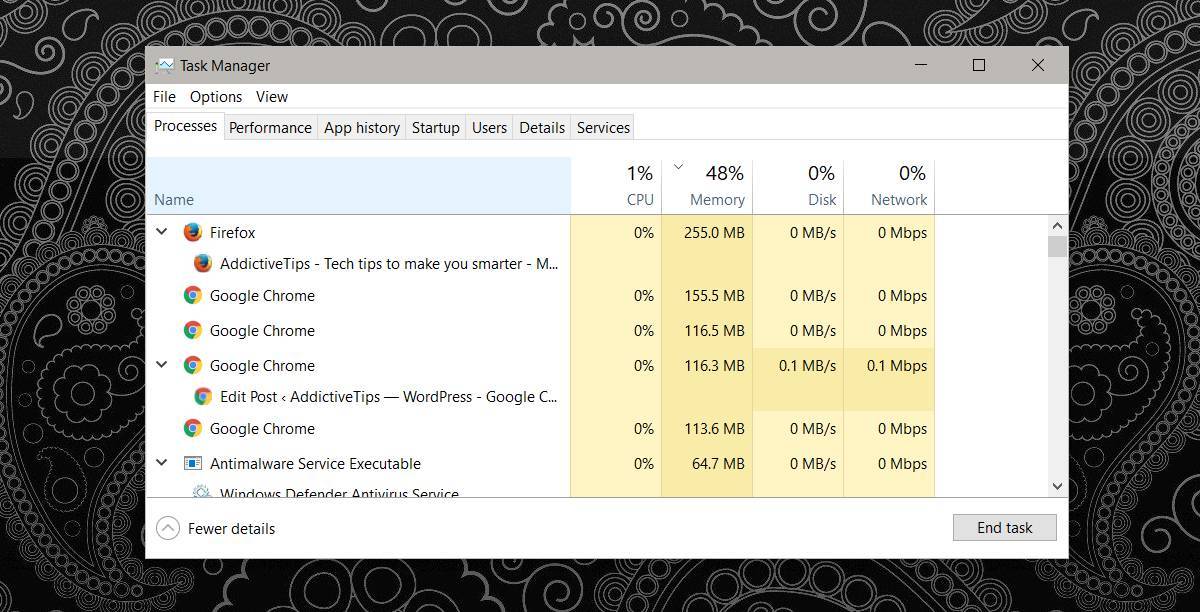
Task: Open the View menu
Action: tap(272, 97)
